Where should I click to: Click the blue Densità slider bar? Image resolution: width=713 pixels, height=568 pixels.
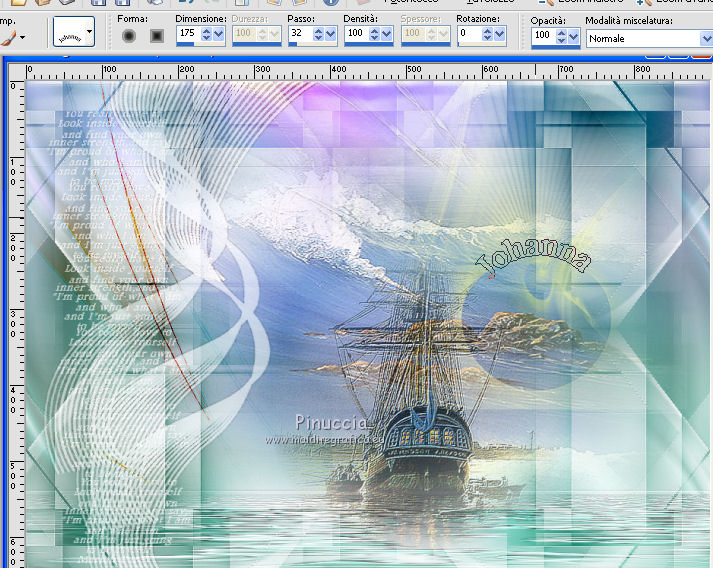coord(369,44)
